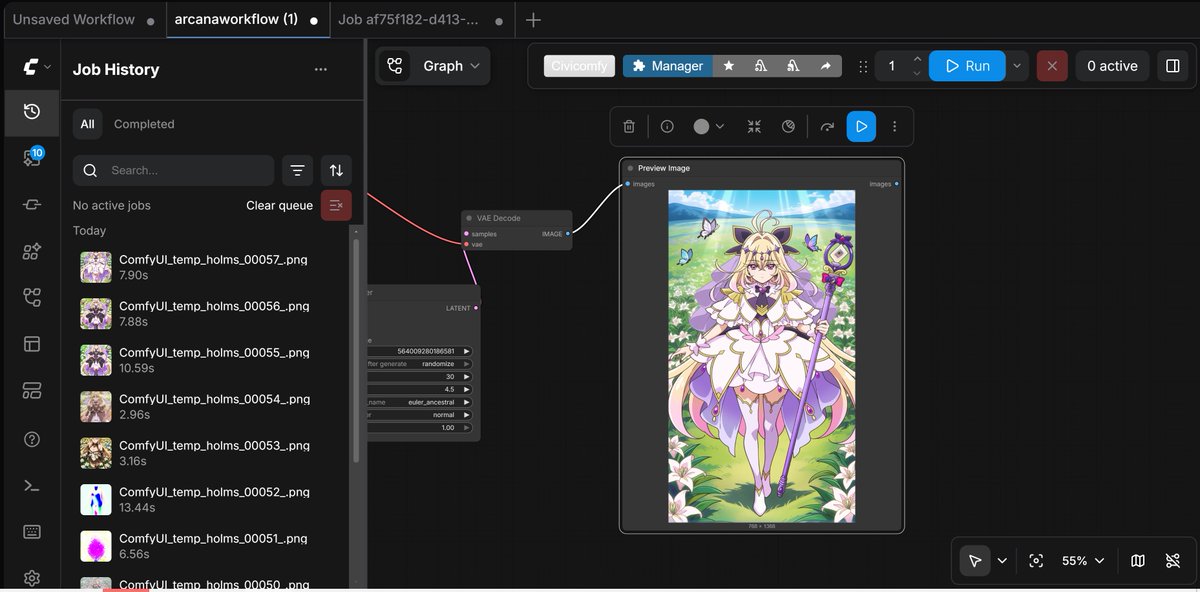Viewport: 1200px width, 592px height.
Task: Toggle the right side panel icon
Action: (1172, 66)
